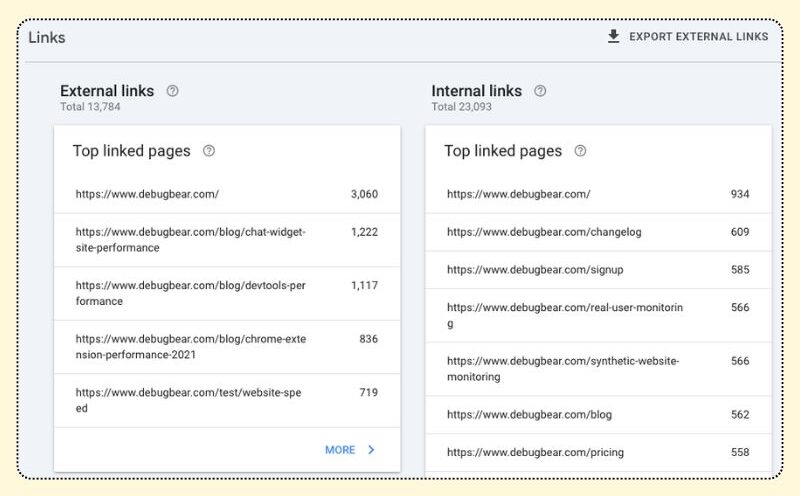Select external row https://www.debugbear.com/ homepage
The width and height of the screenshot is (800, 496).
click(227, 194)
